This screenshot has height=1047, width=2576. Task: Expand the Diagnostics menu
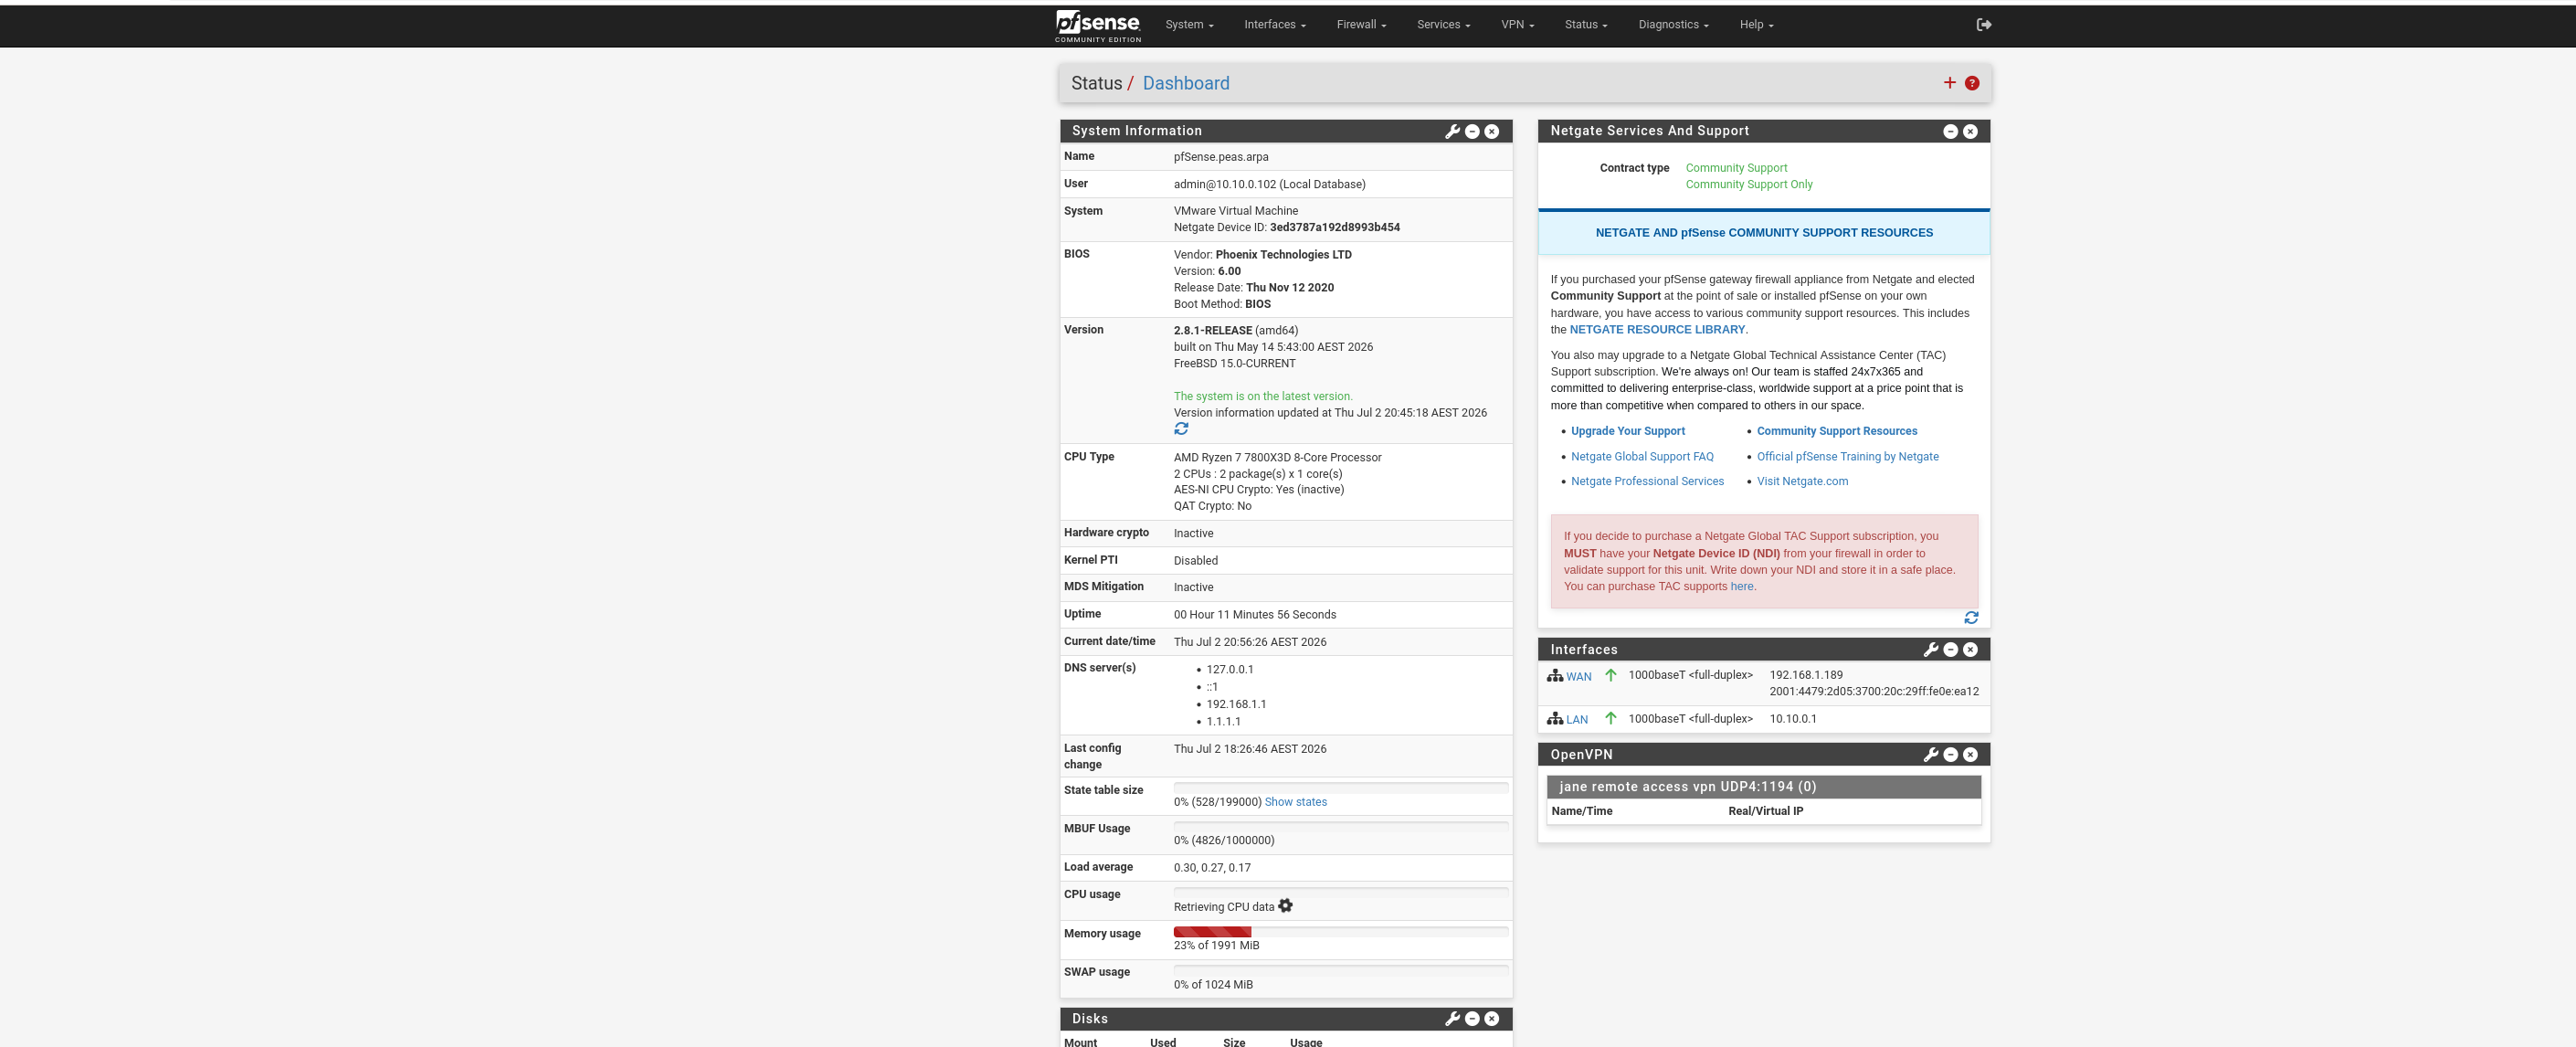[x=1673, y=25]
